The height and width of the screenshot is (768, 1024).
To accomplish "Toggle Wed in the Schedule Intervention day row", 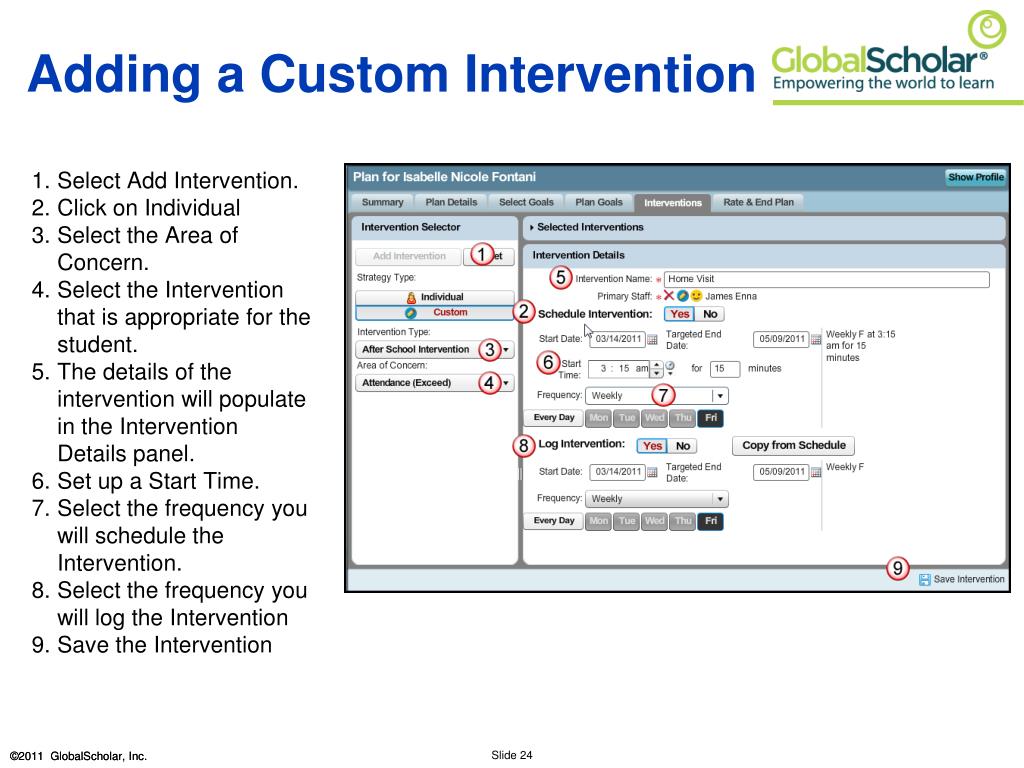I will point(654,418).
